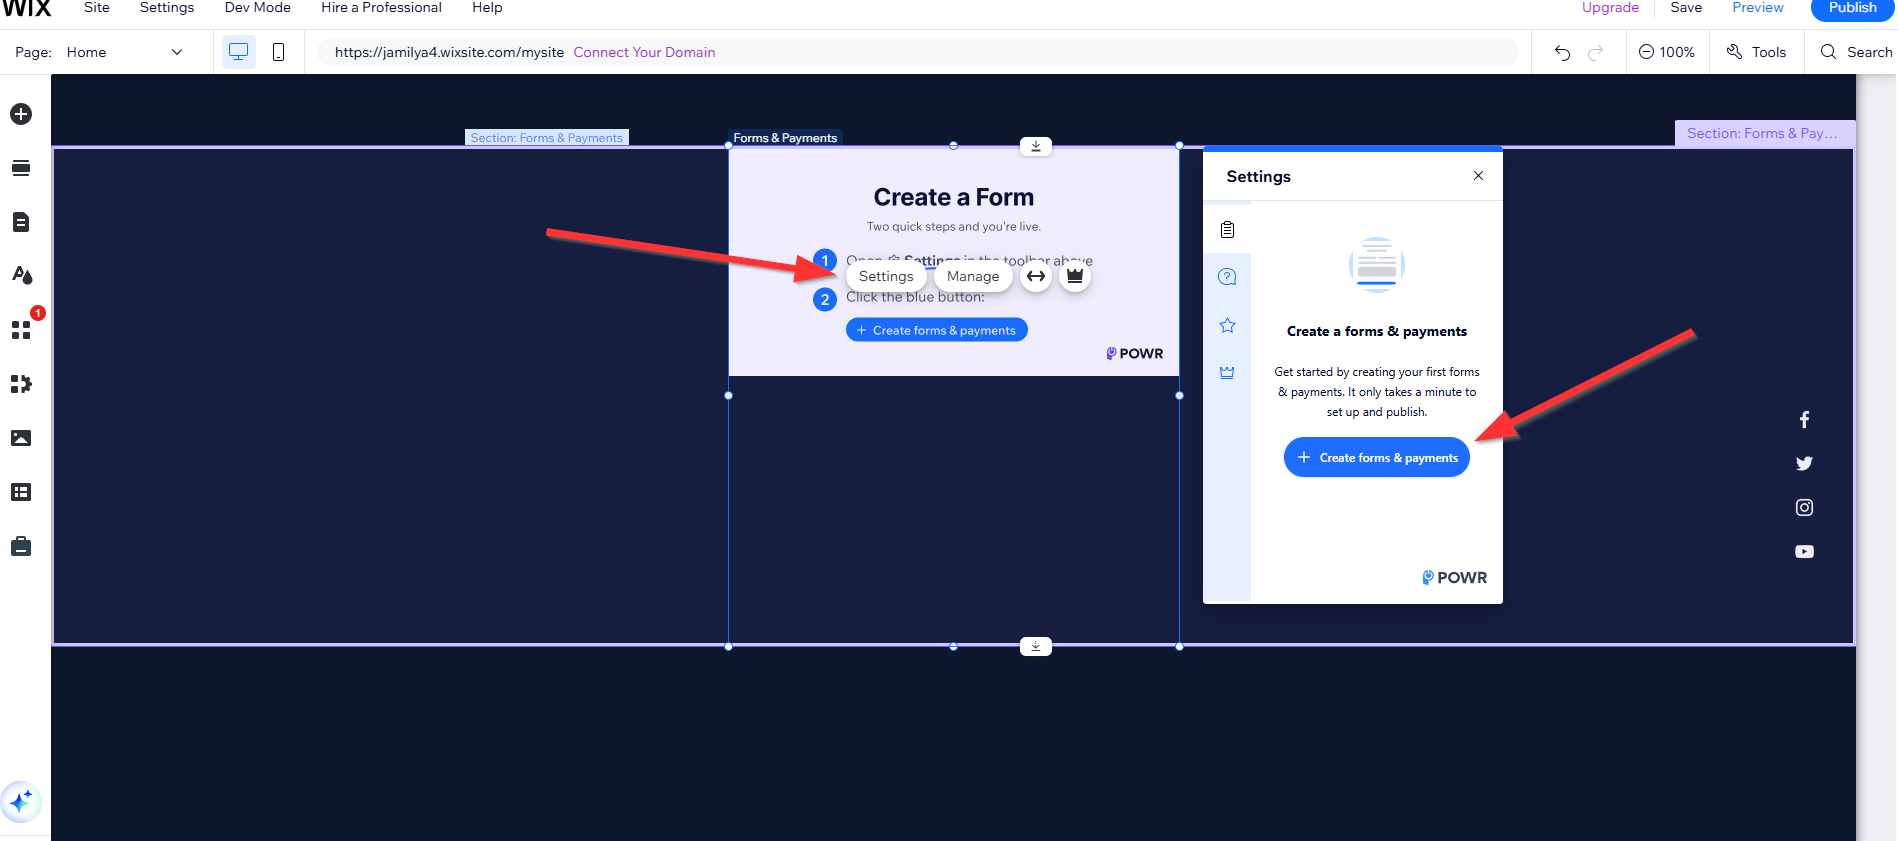Open the zoom 100% control
Image resolution: width=1898 pixels, height=841 pixels.
point(1667,52)
